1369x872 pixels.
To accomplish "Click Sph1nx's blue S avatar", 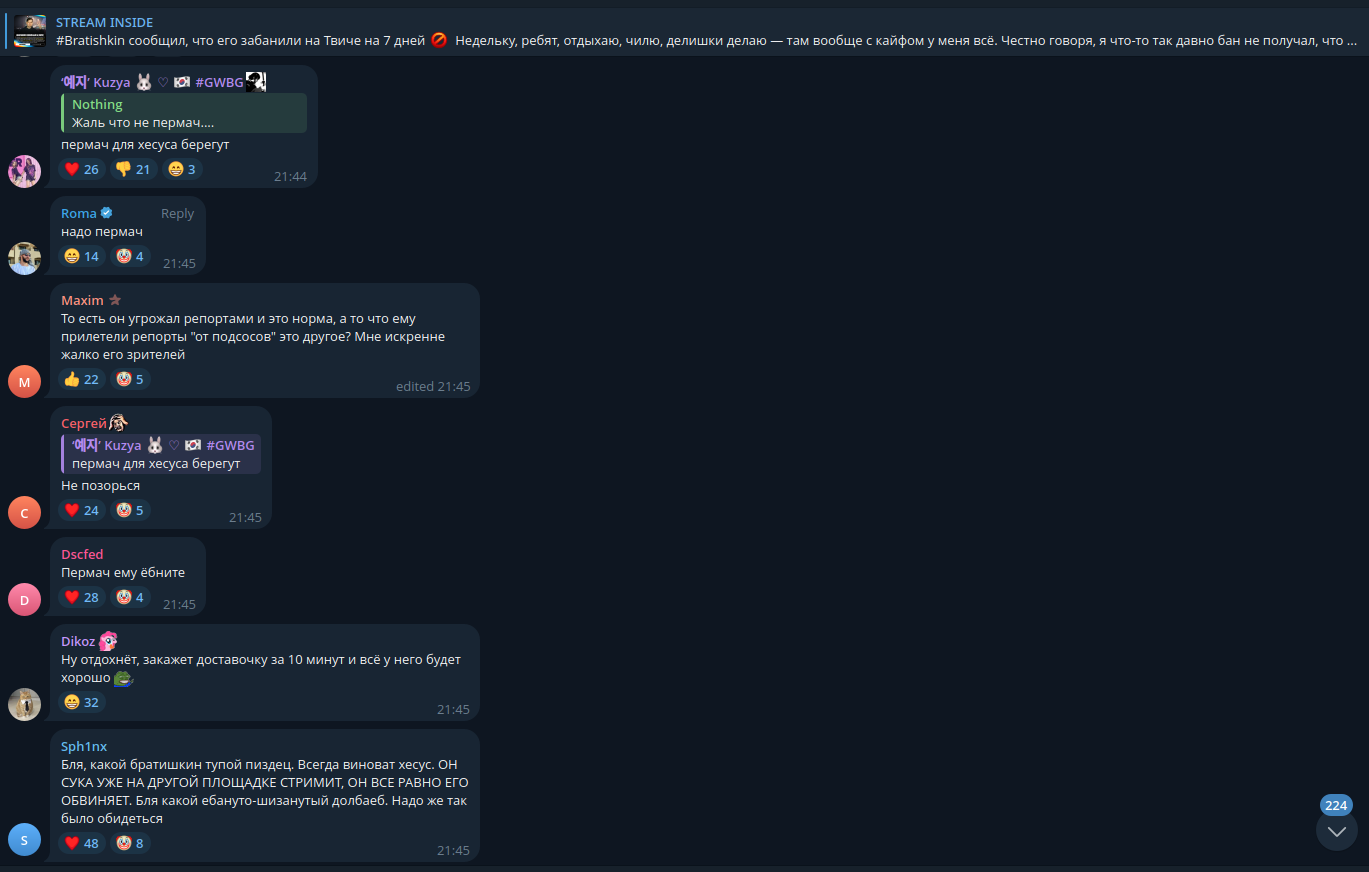I will 24,840.
